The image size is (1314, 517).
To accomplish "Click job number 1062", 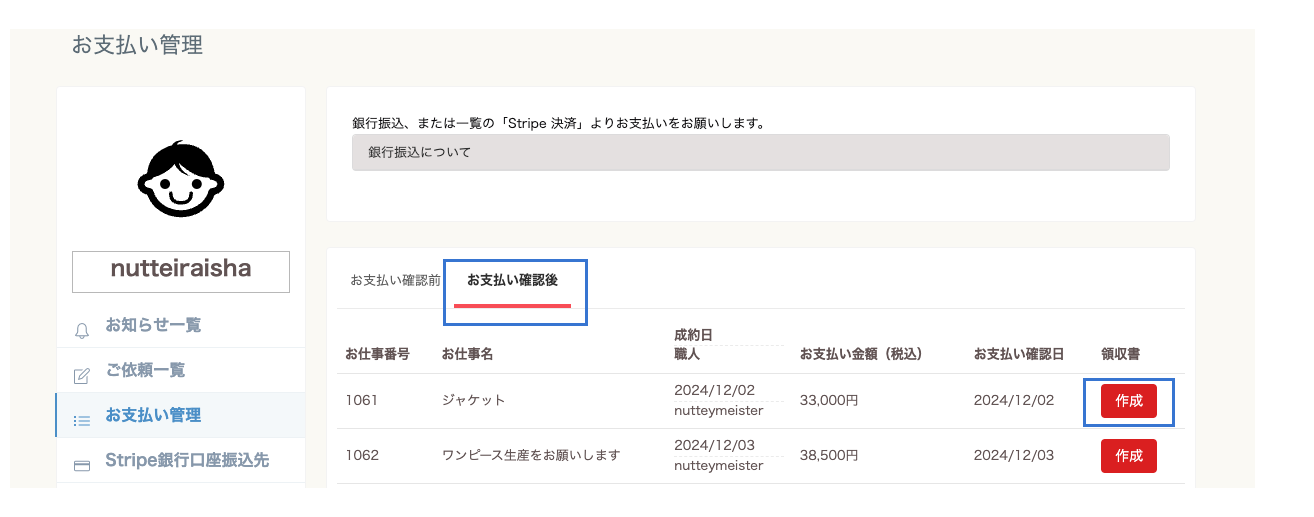I will point(360,455).
